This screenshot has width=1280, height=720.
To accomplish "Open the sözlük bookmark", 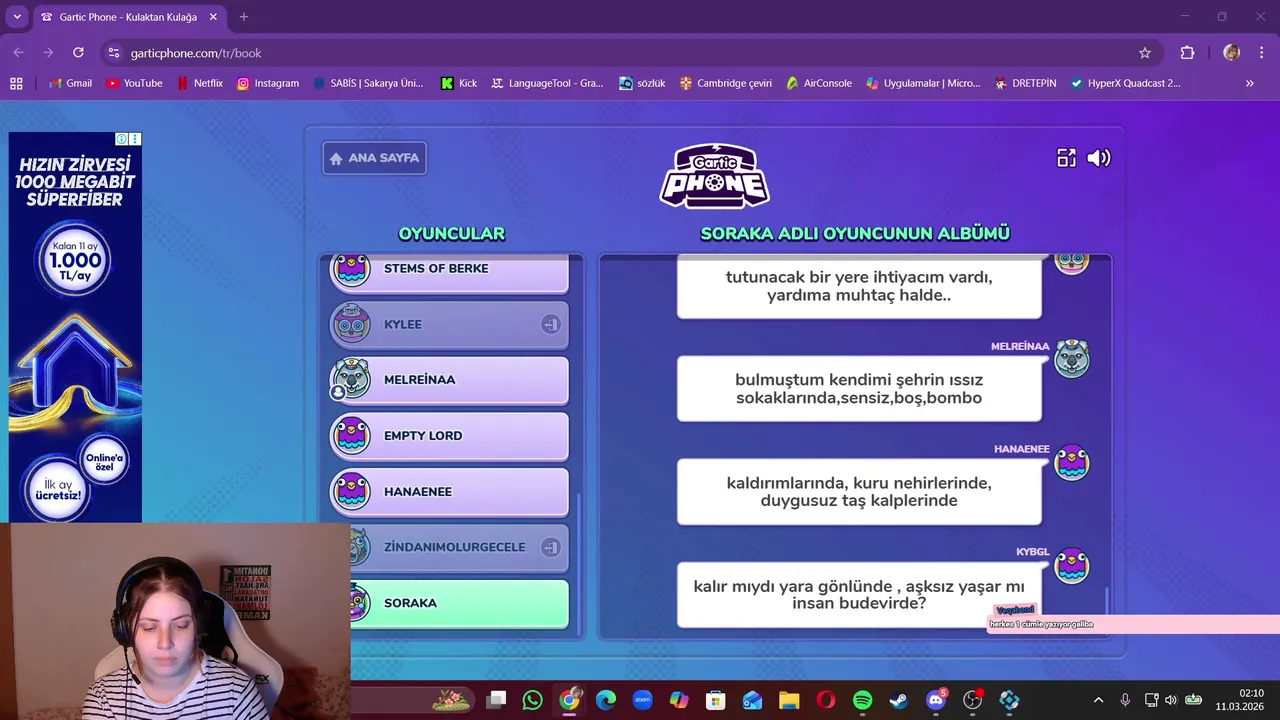I will [x=642, y=83].
